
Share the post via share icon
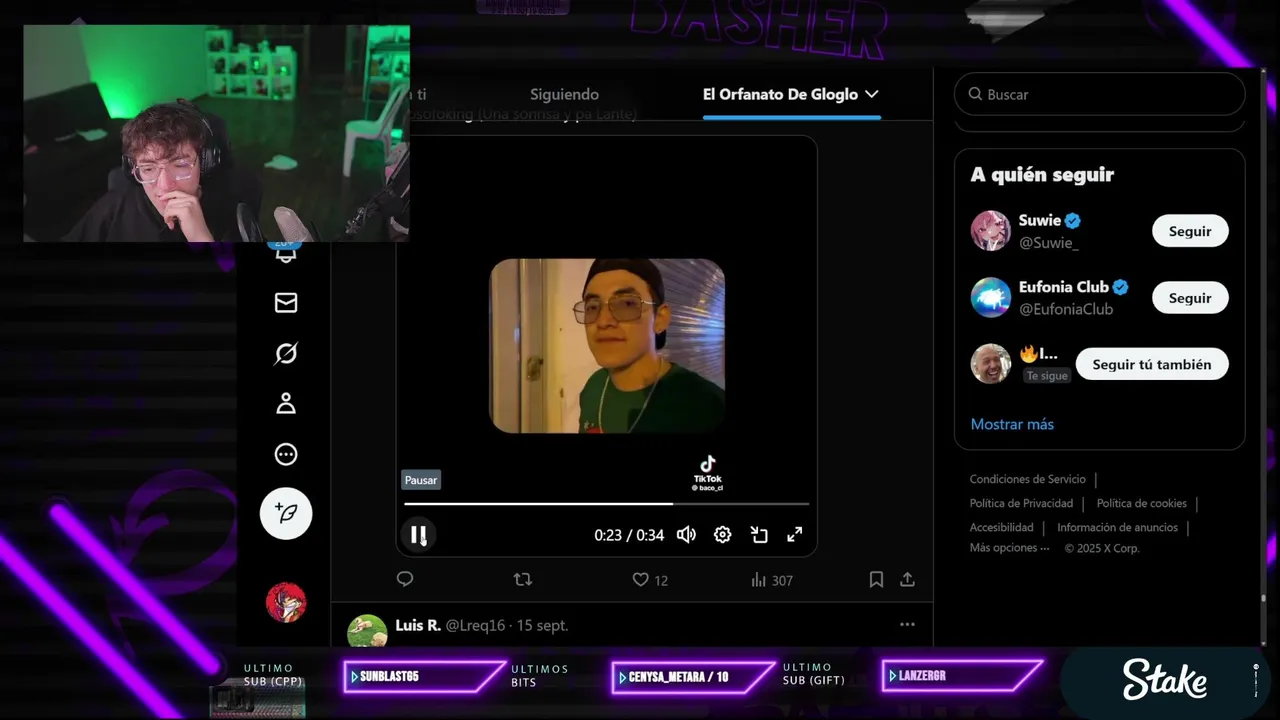point(907,579)
